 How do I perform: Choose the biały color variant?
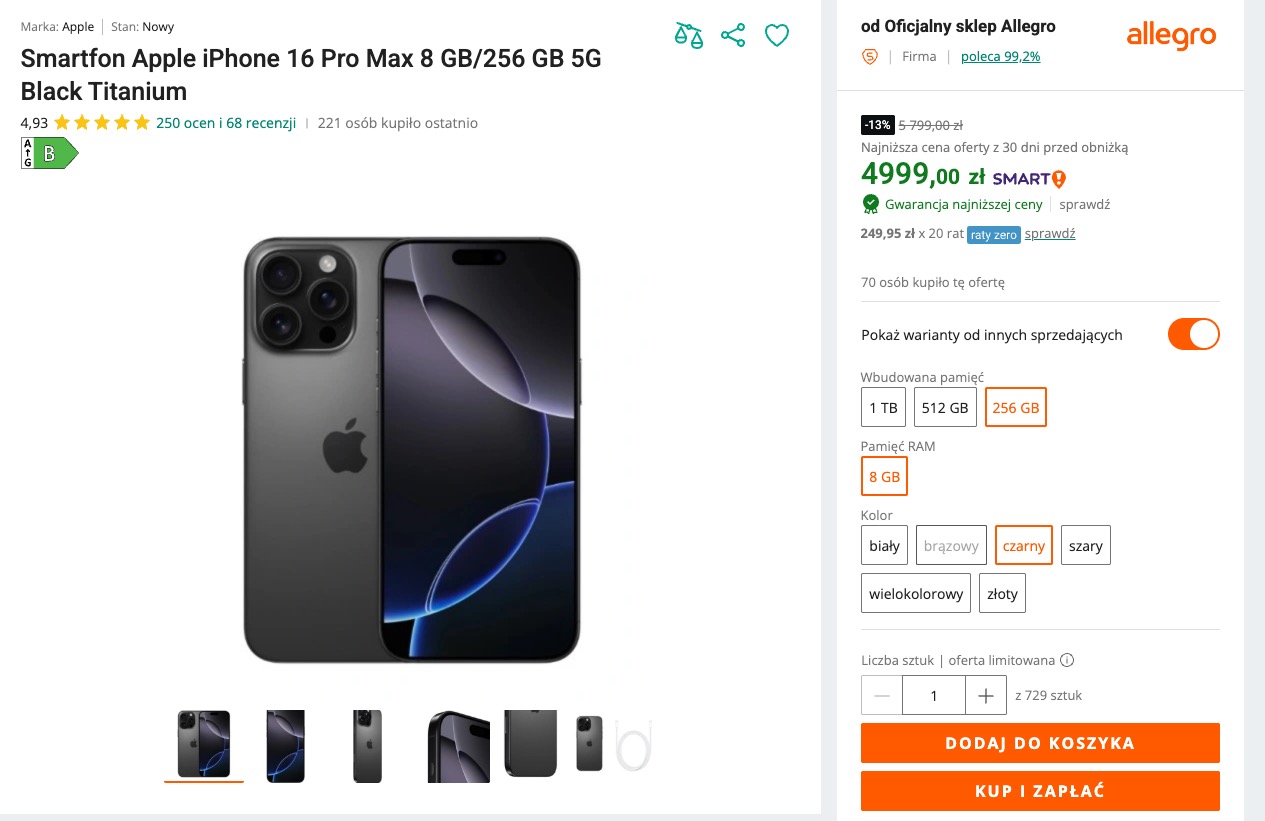pos(884,545)
